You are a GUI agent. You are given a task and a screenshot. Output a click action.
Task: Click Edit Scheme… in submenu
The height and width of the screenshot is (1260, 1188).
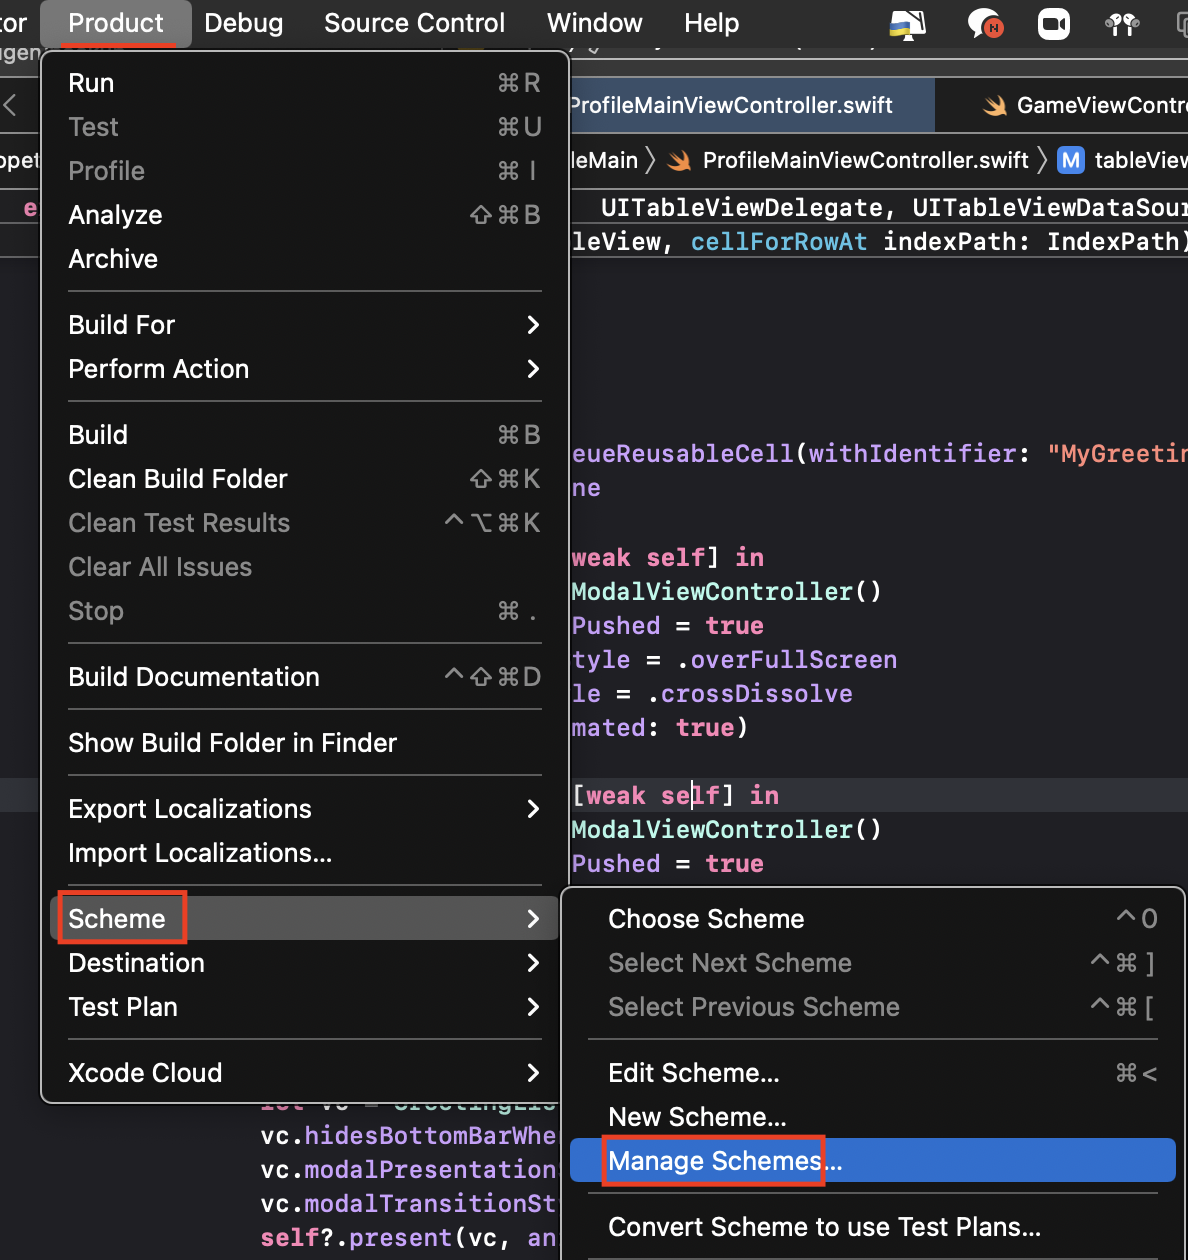[x=873, y=1073]
